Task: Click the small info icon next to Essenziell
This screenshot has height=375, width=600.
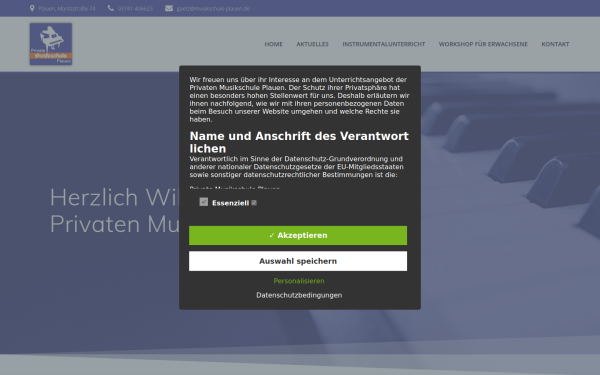Action: (x=254, y=203)
